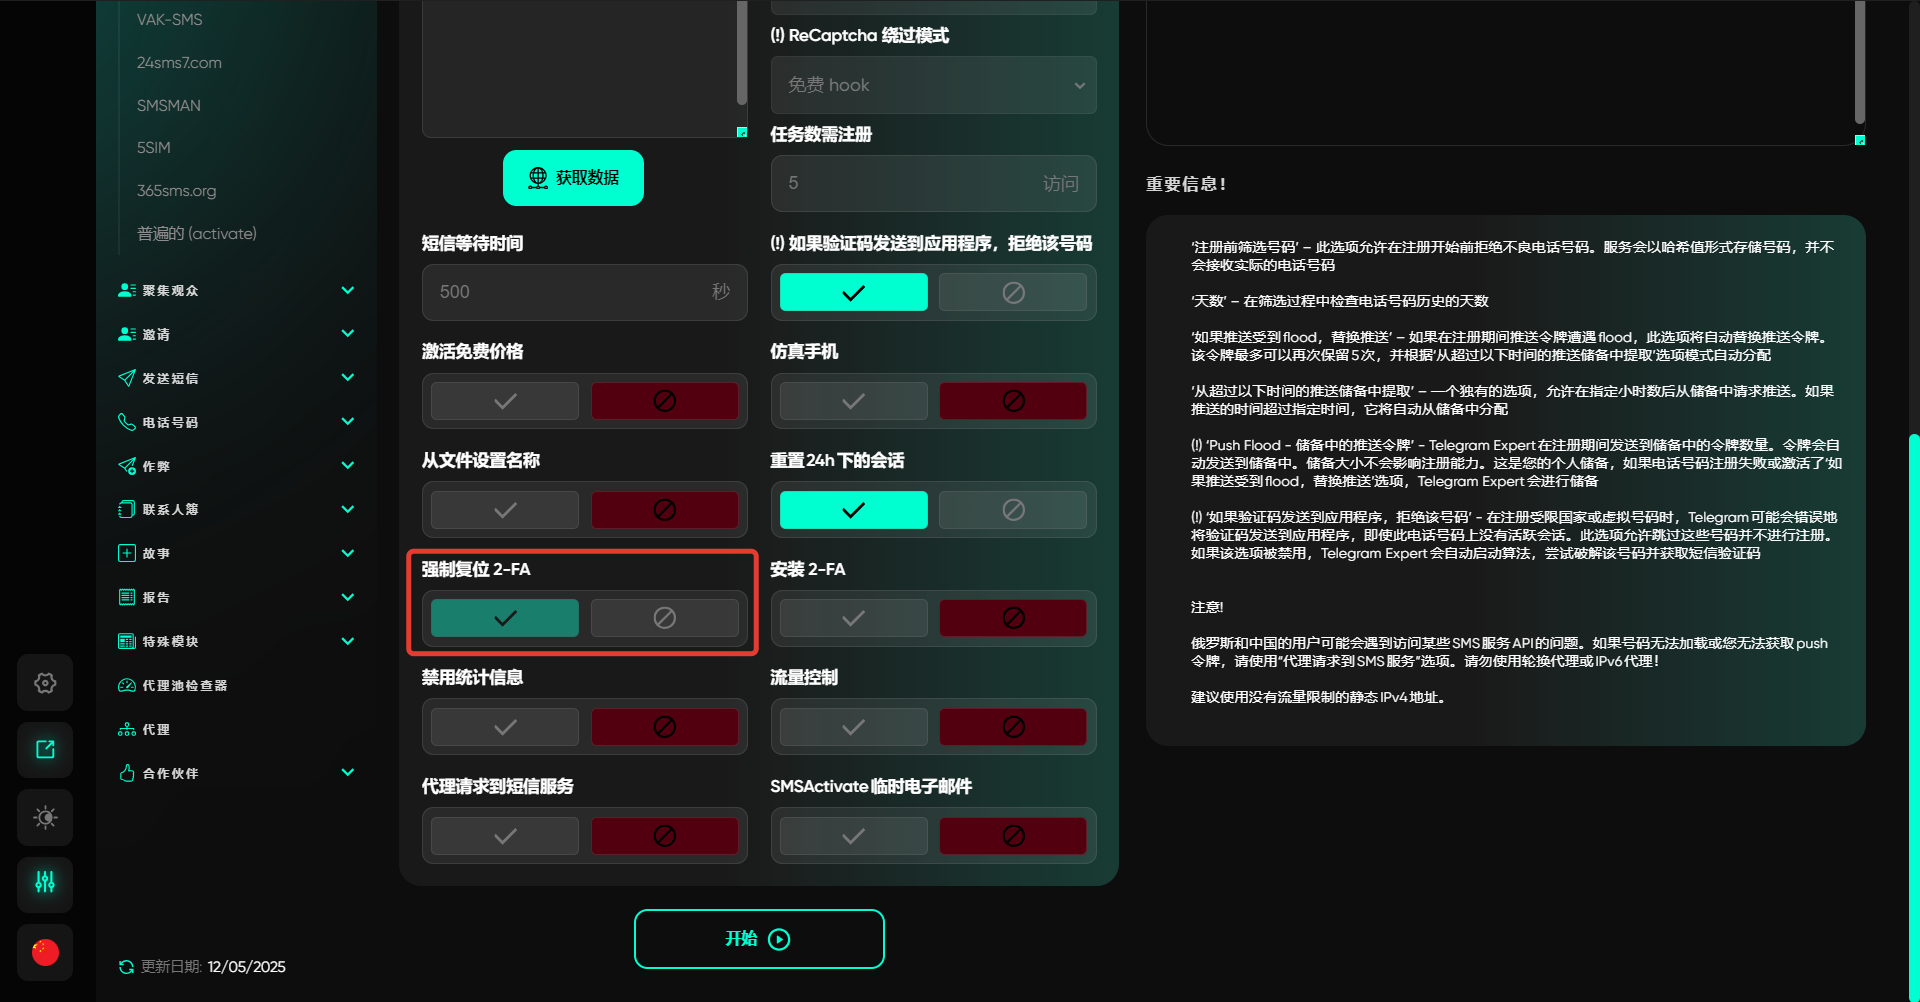Click the settings gear icon in left sidebar
Viewport: 1920px width, 1002px height.
(x=45, y=683)
